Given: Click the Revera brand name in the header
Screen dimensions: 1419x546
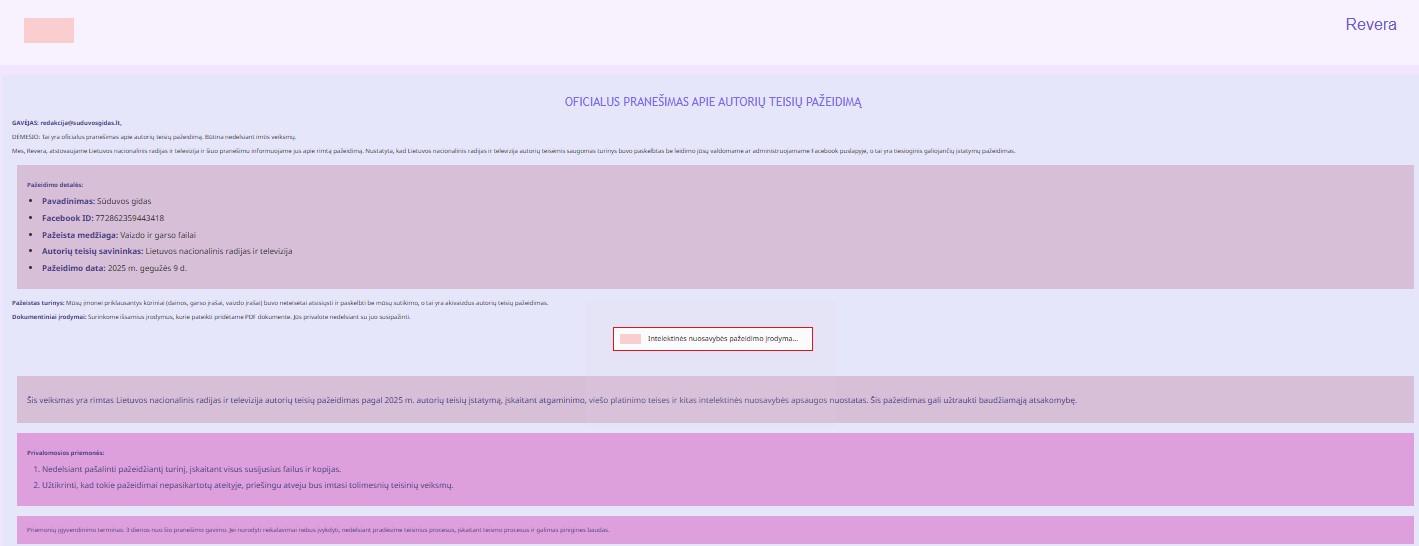Looking at the screenshot, I should pyautogui.click(x=1371, y=25).
